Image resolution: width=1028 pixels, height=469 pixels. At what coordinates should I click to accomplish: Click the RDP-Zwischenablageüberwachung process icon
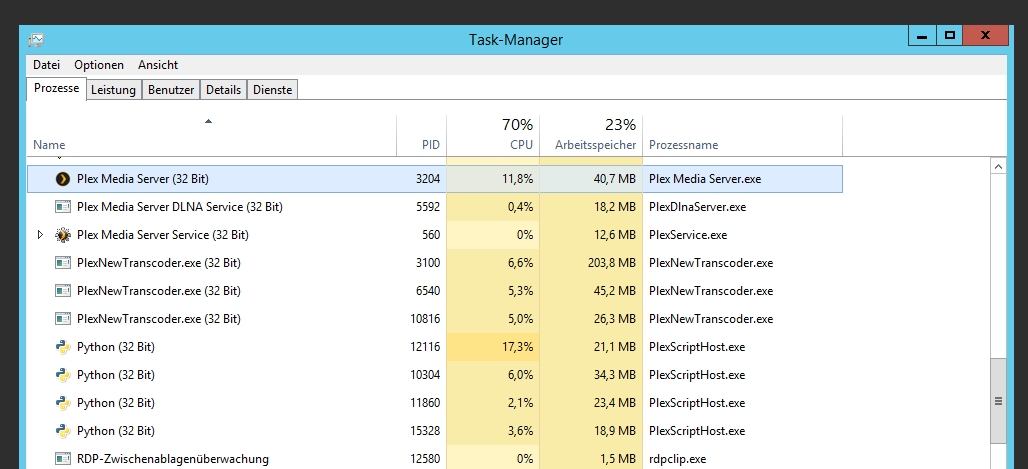coord(62,459)
